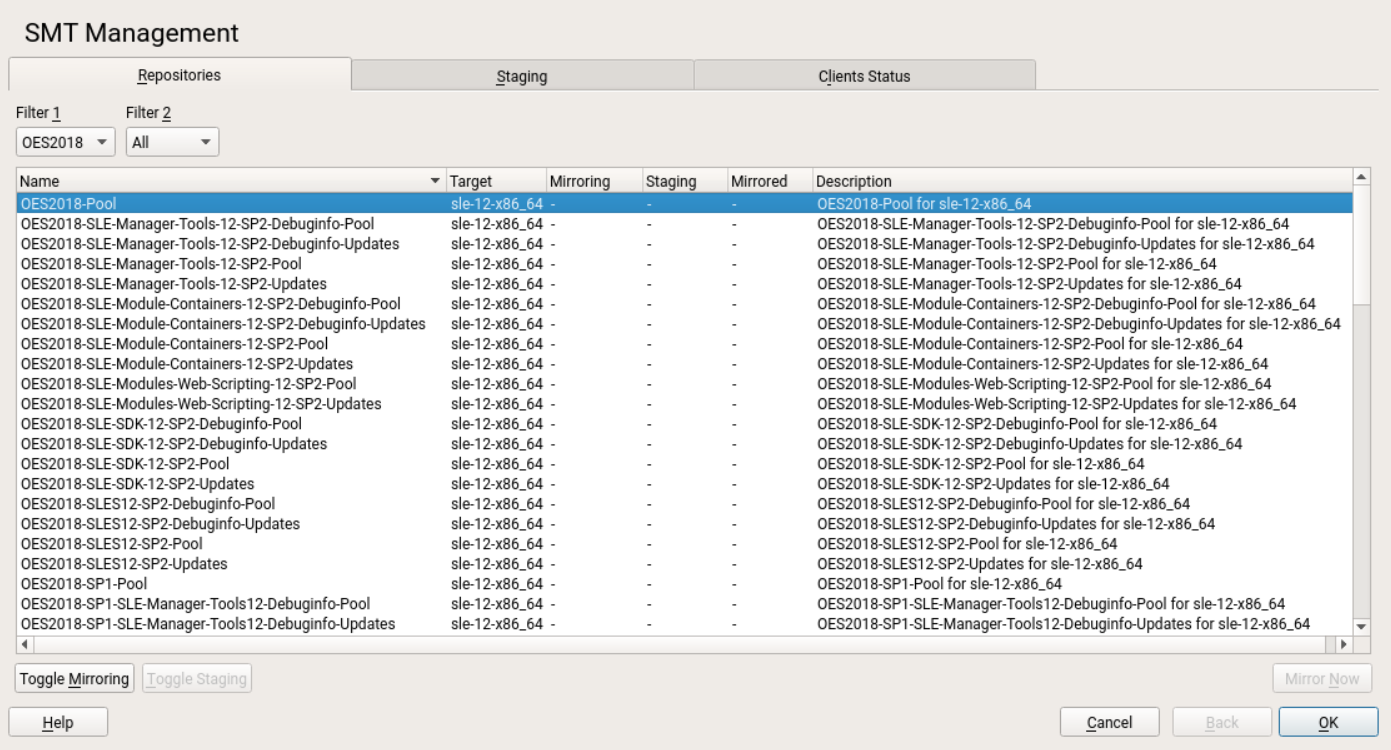Viewport: 1391px width, 750px height.
Task: Open the Clients Status tab
Action: [x=864, y=76]
